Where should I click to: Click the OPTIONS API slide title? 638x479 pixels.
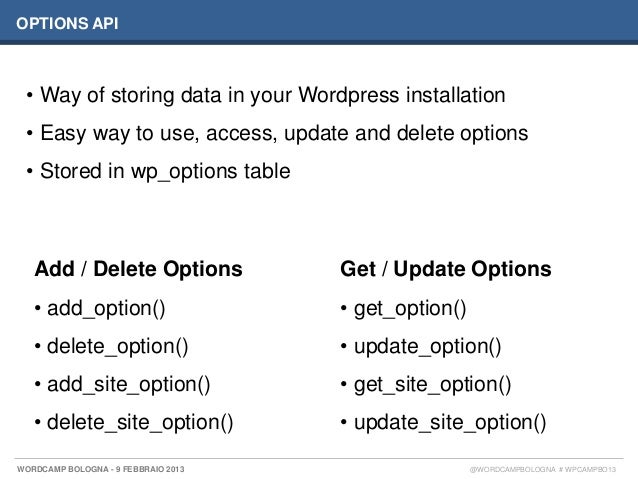click(x=67, y=23)
